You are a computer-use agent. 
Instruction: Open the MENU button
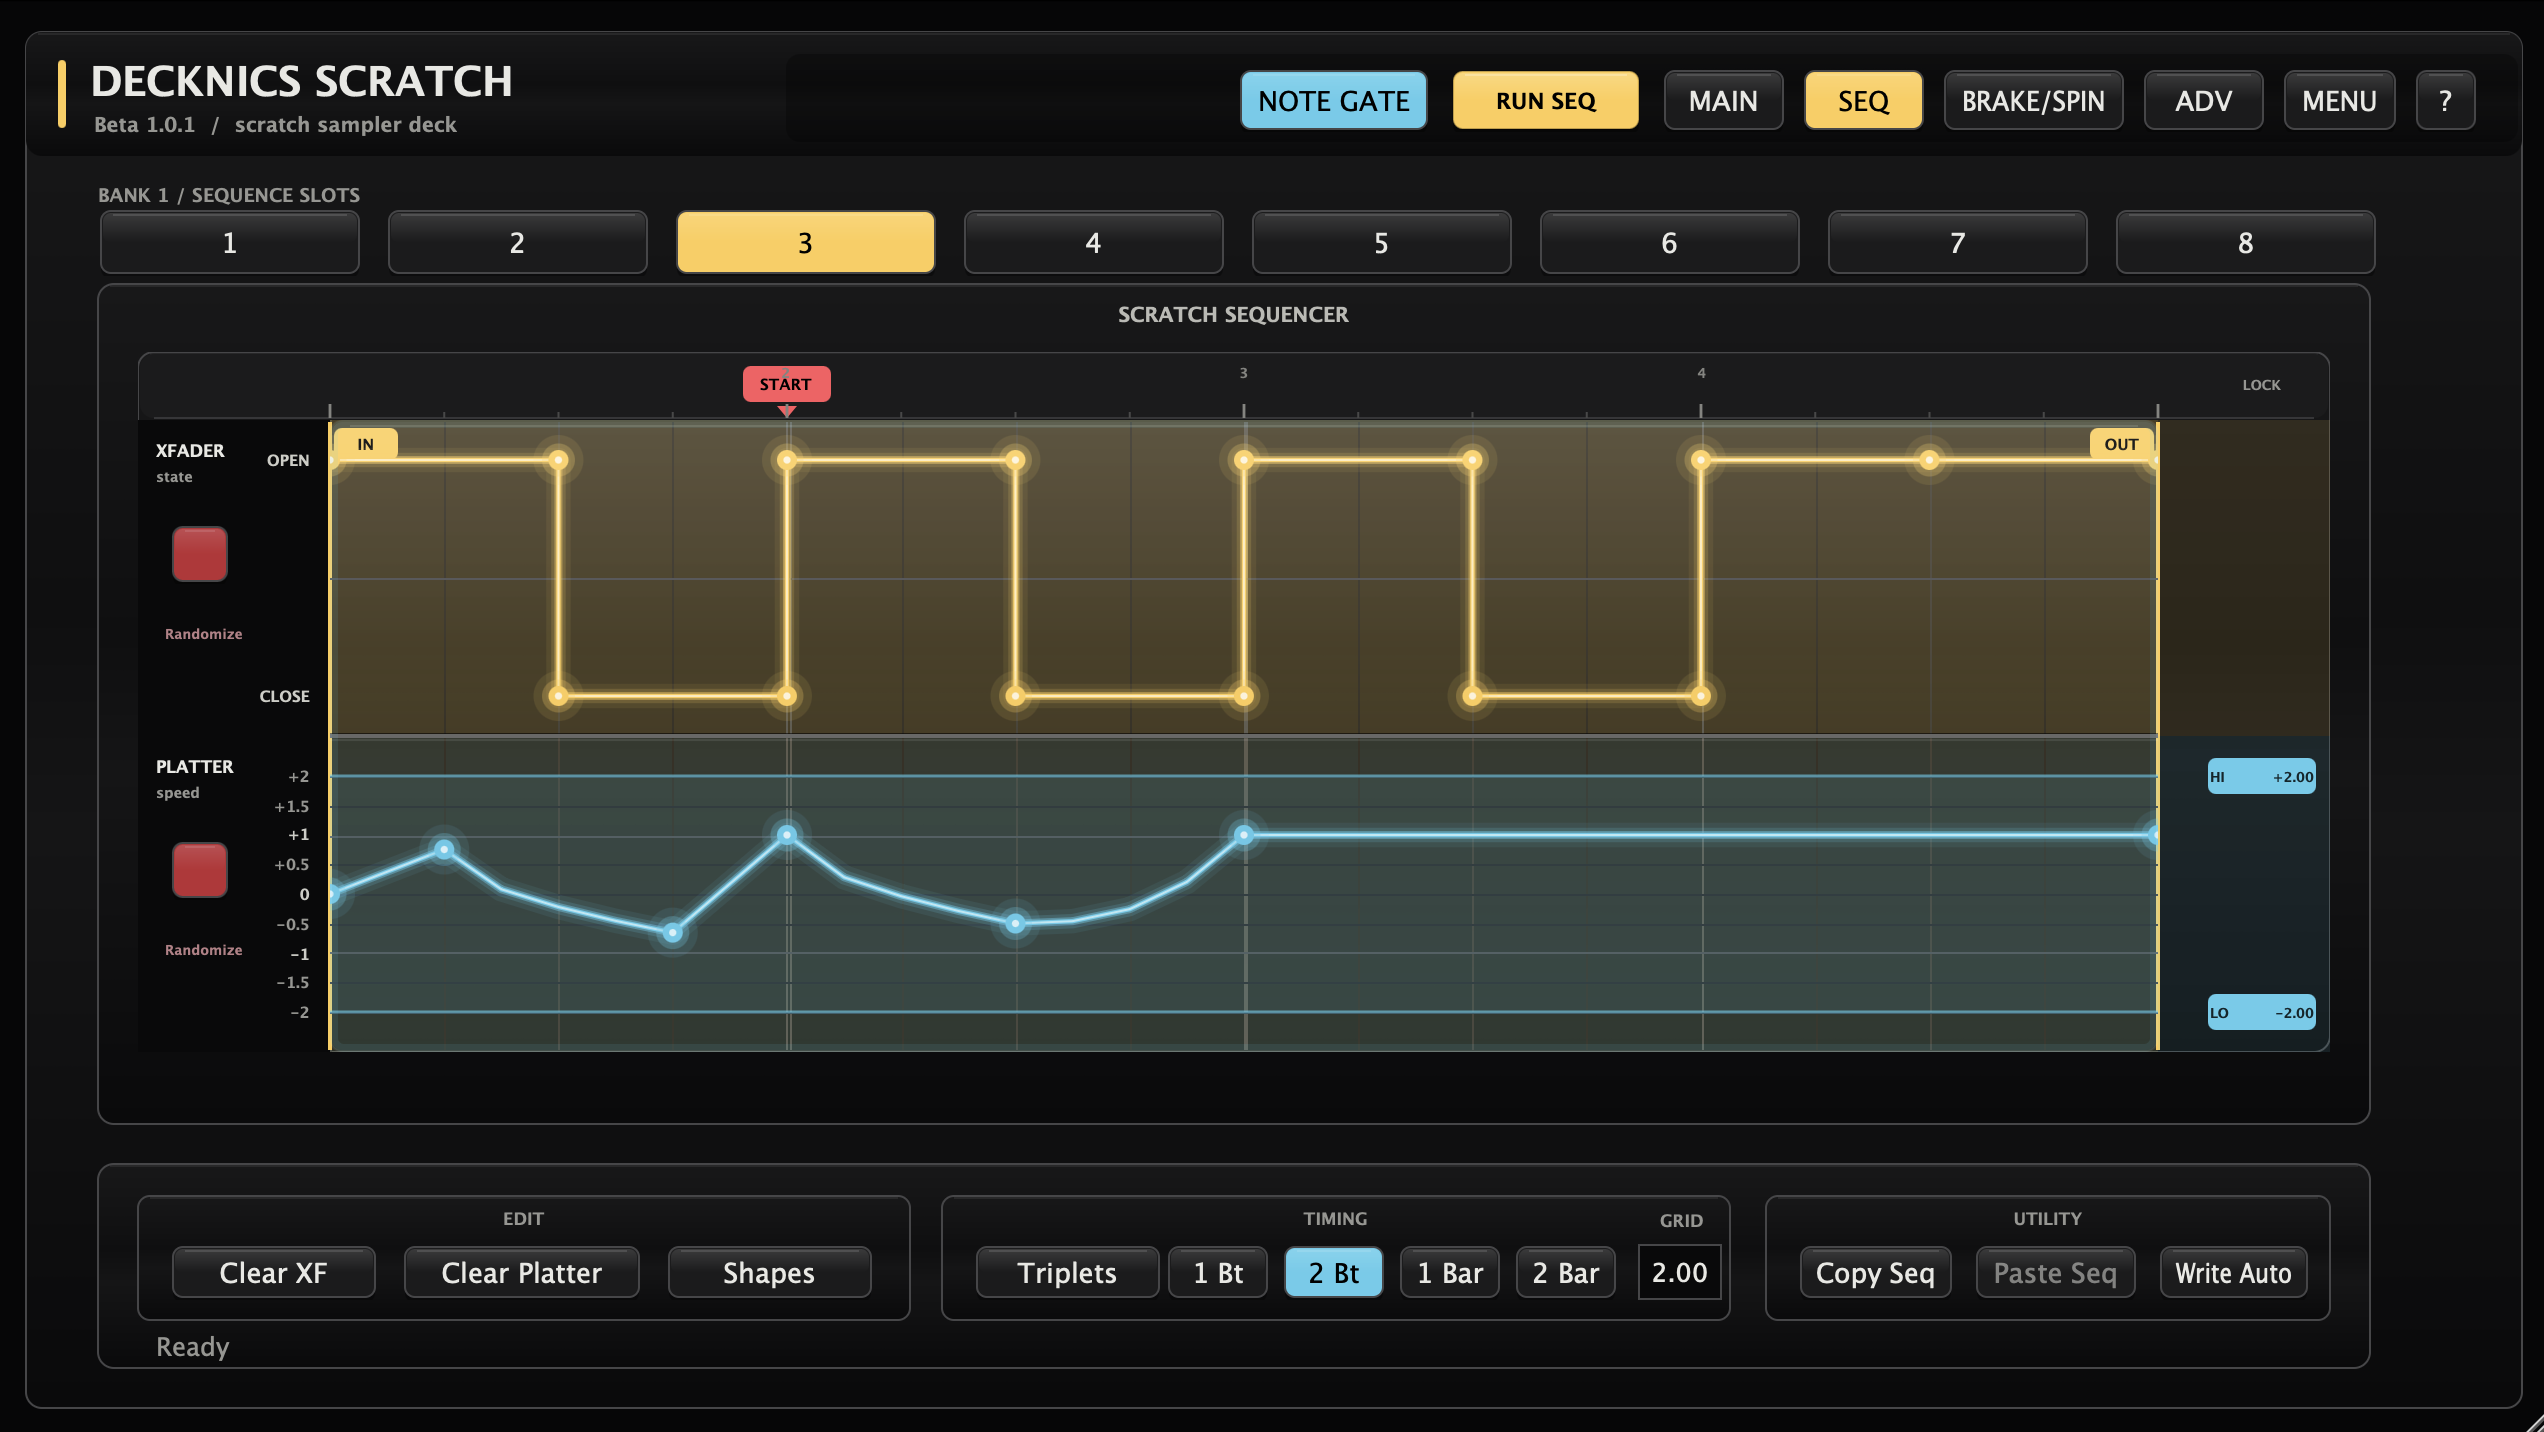2339,100
